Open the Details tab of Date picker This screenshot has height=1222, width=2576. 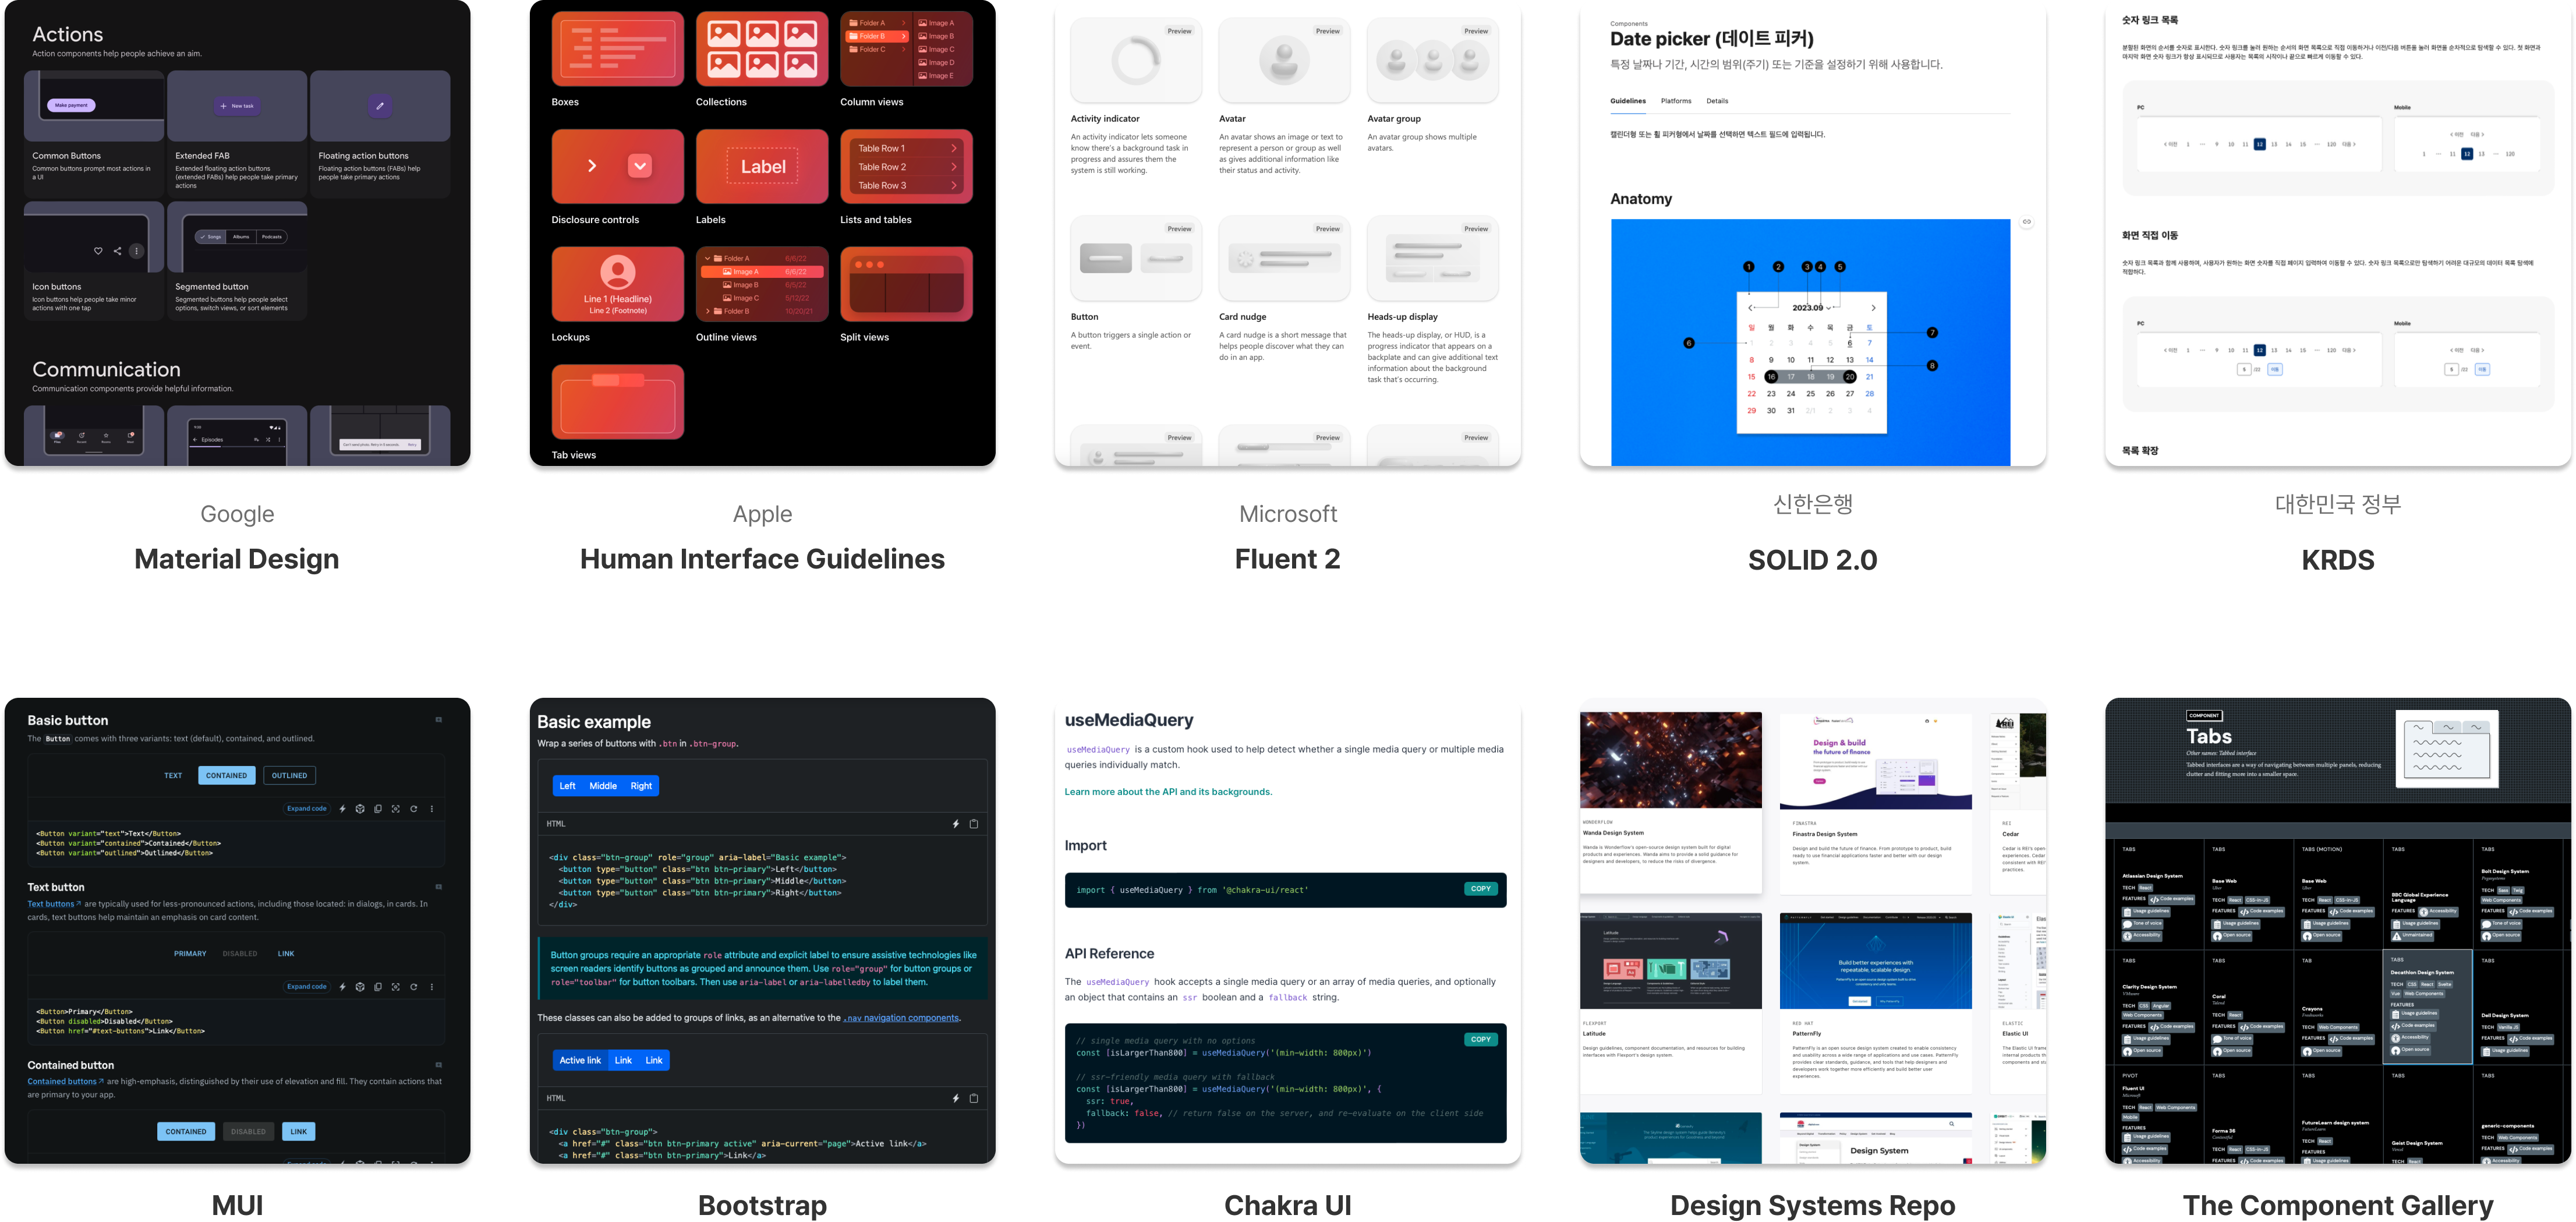point(1717,101)
